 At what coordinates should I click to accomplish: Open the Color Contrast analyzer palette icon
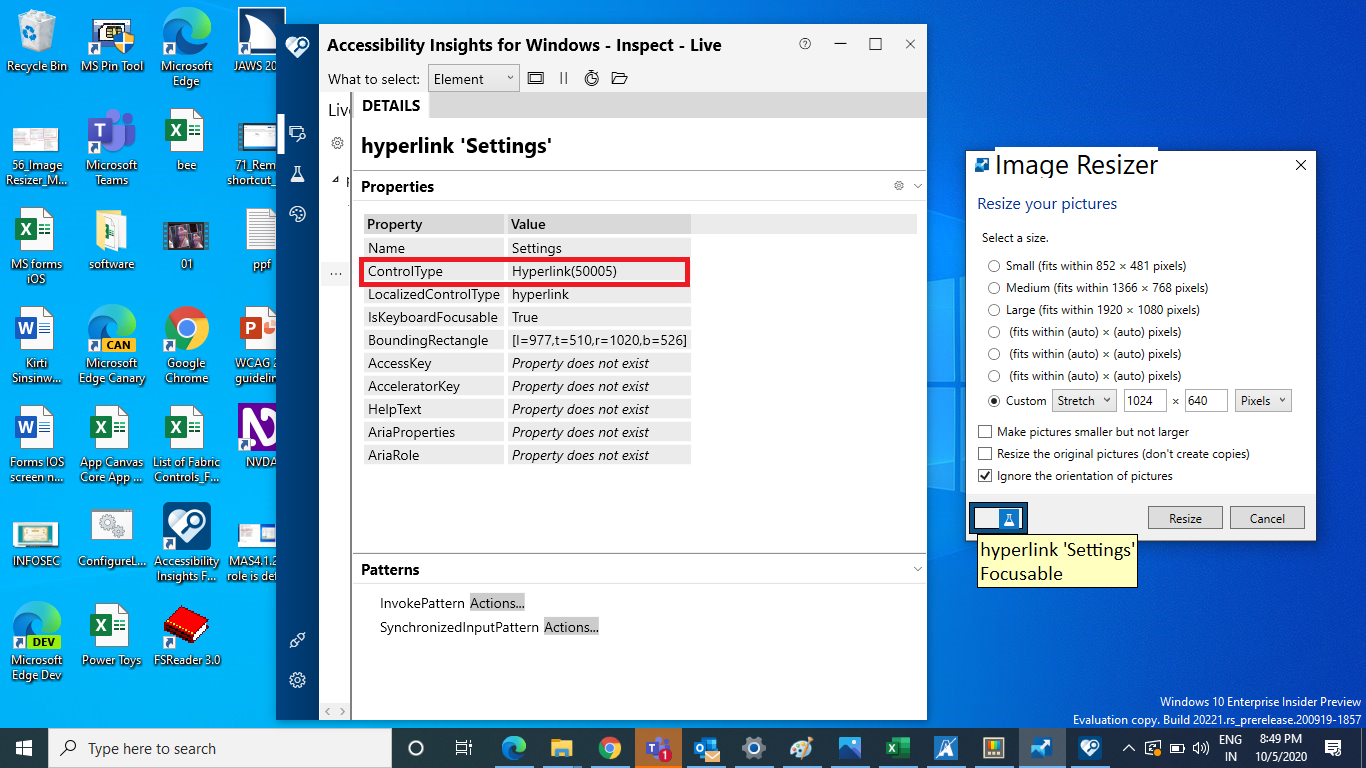297,213
